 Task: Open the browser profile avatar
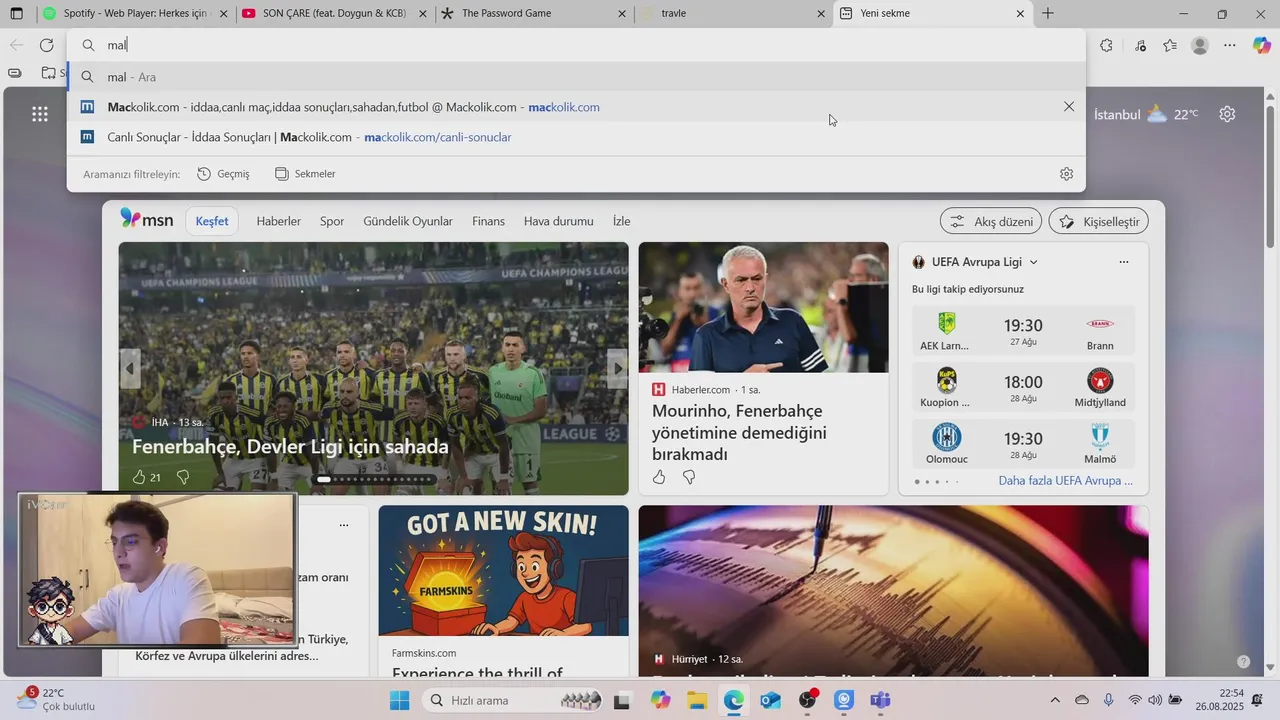click(1200, 45)
